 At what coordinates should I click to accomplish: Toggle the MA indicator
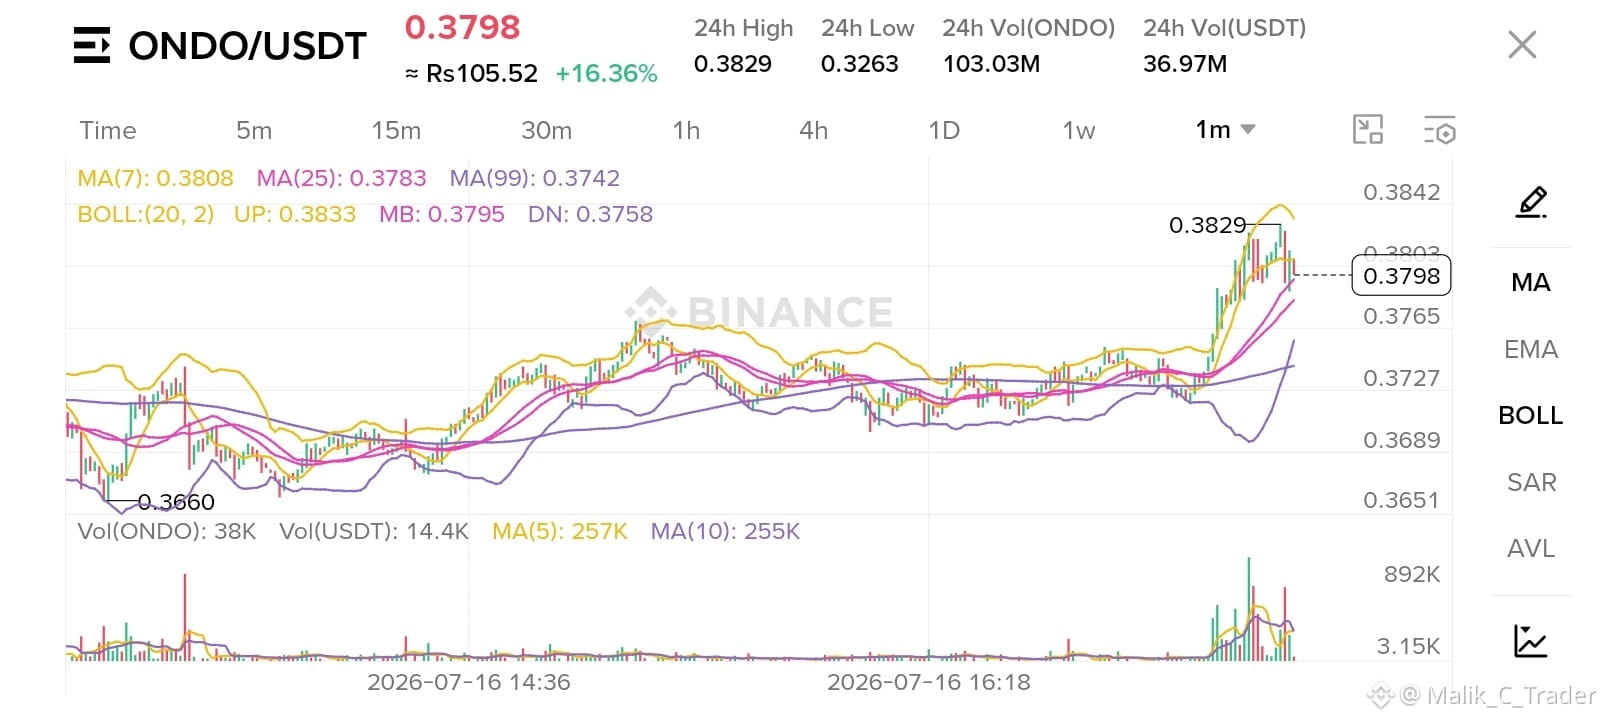pyautogui.click(x=1531, y=282)
